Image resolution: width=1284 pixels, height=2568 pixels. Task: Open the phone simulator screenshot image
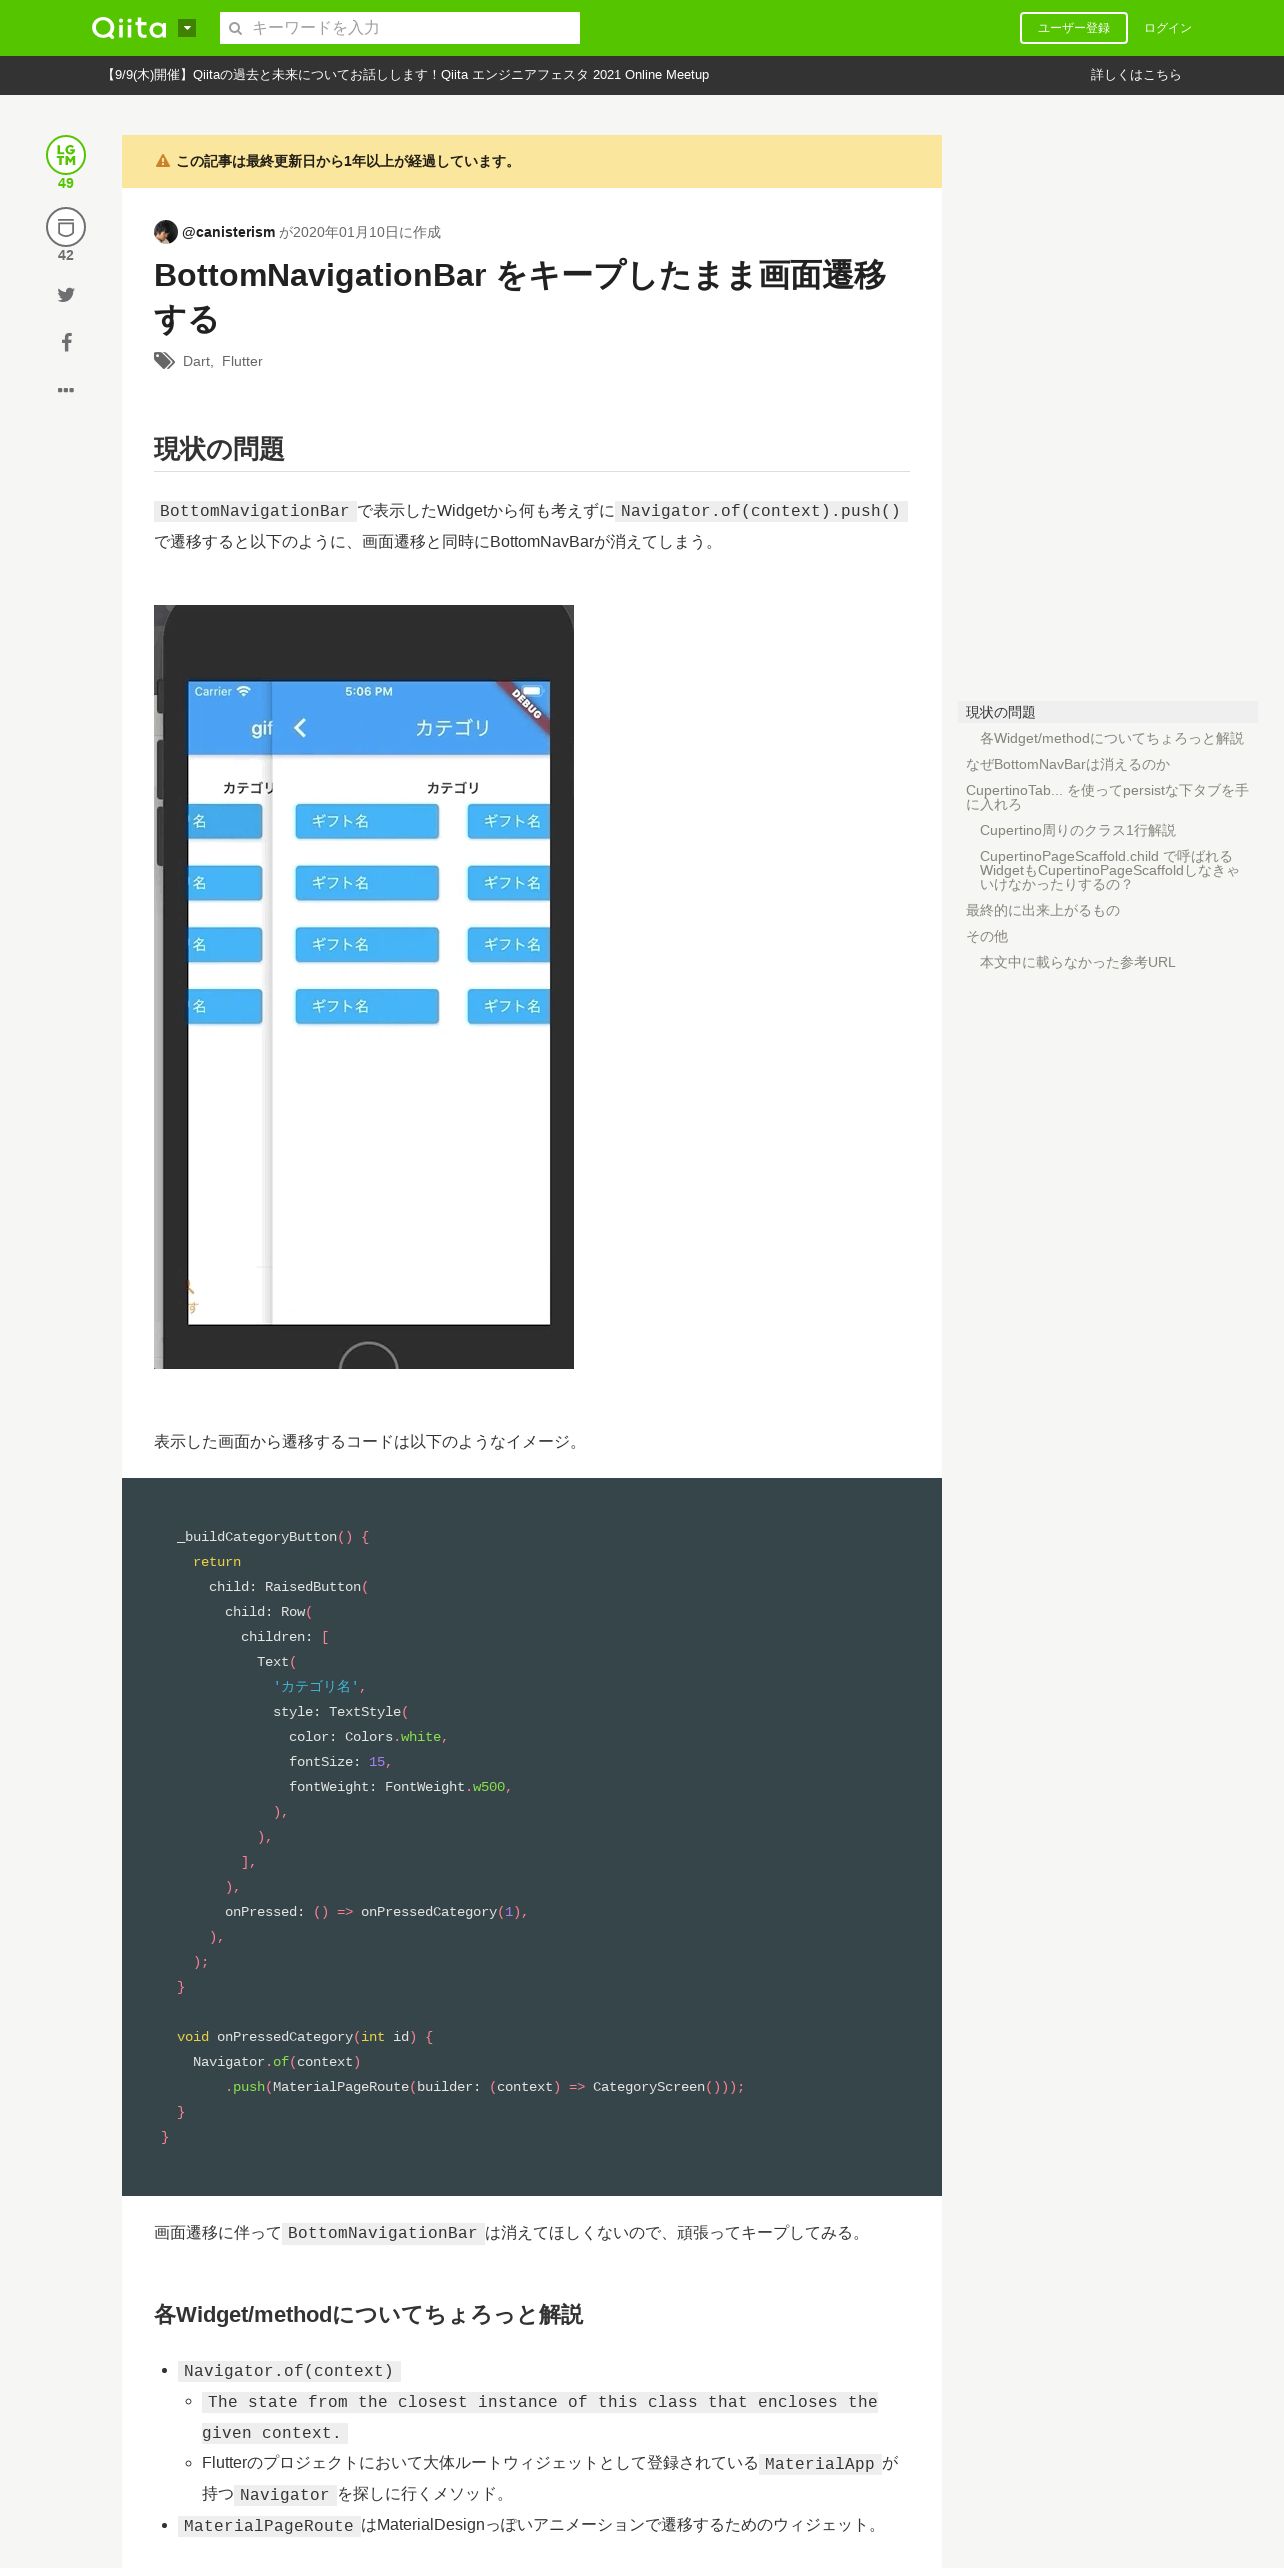[x=364, y=987]
